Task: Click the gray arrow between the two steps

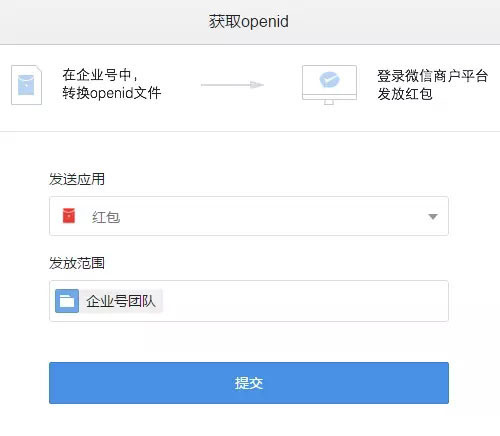Action: click(232, 85)
